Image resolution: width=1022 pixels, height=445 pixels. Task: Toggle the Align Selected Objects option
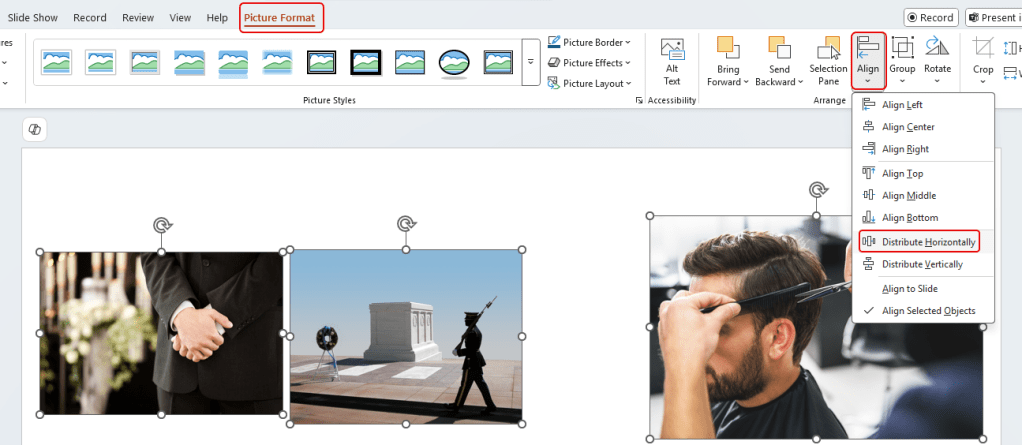(928, 311)
